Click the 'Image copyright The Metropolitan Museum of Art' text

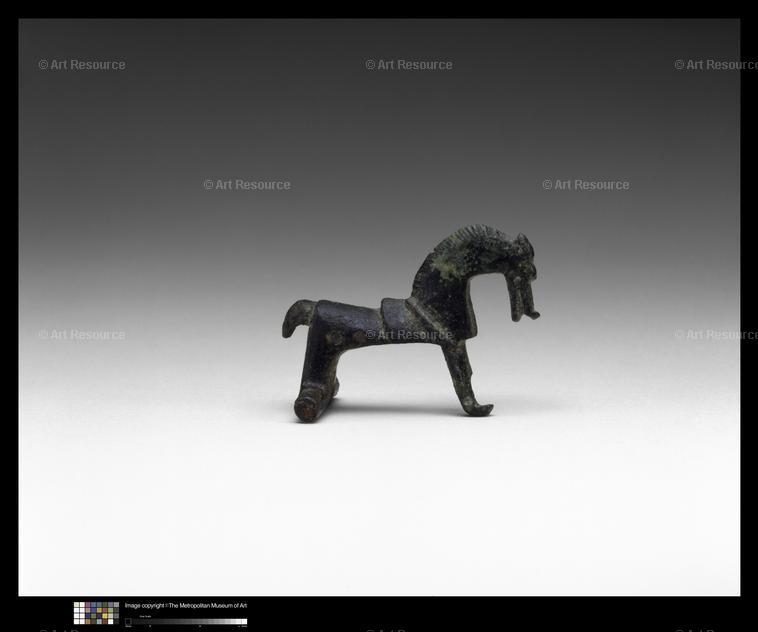[186, 605]
